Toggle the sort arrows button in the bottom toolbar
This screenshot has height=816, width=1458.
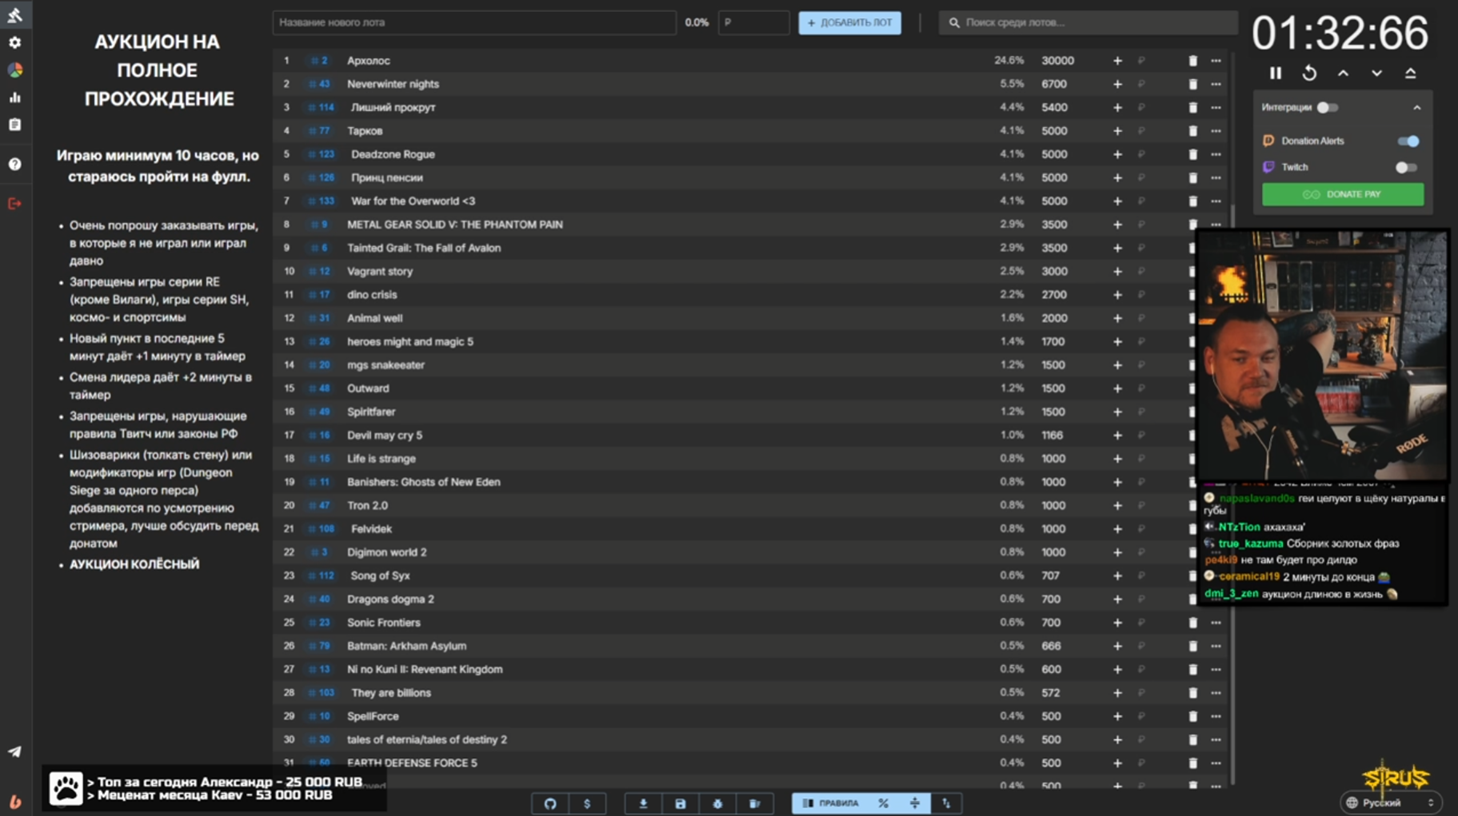click(946, 803)
